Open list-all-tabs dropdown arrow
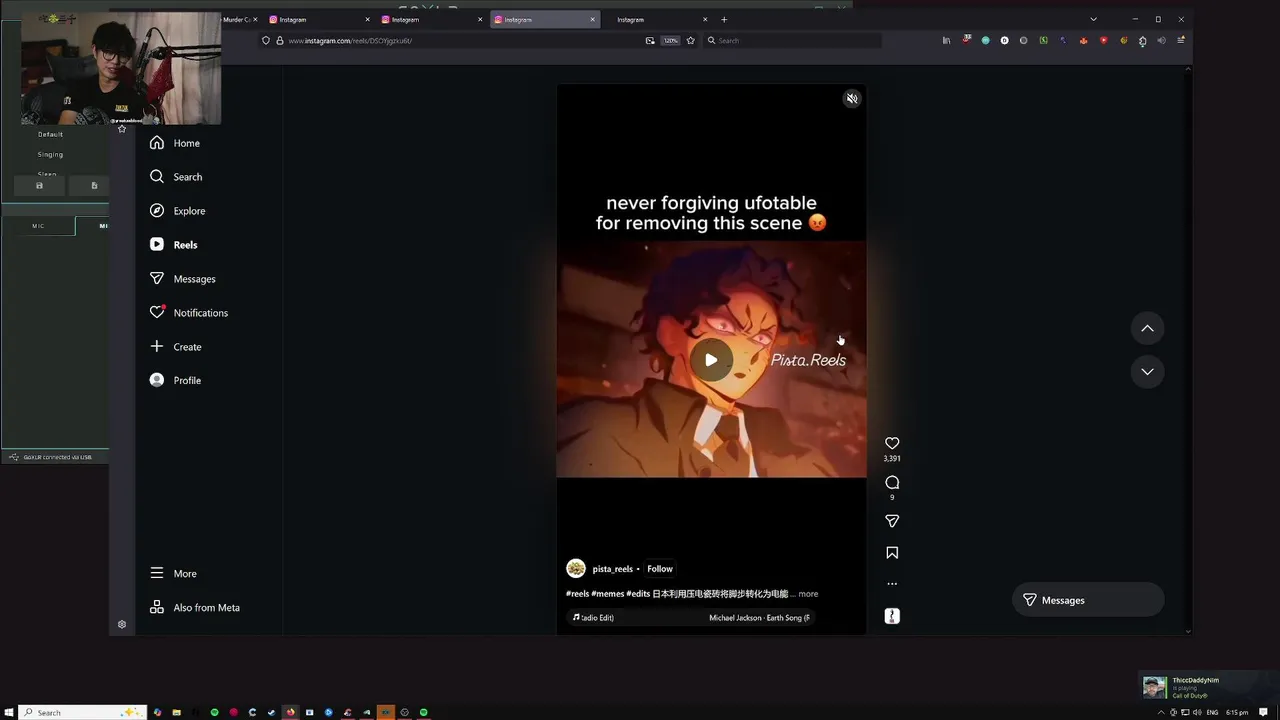 pos(1093,19)
